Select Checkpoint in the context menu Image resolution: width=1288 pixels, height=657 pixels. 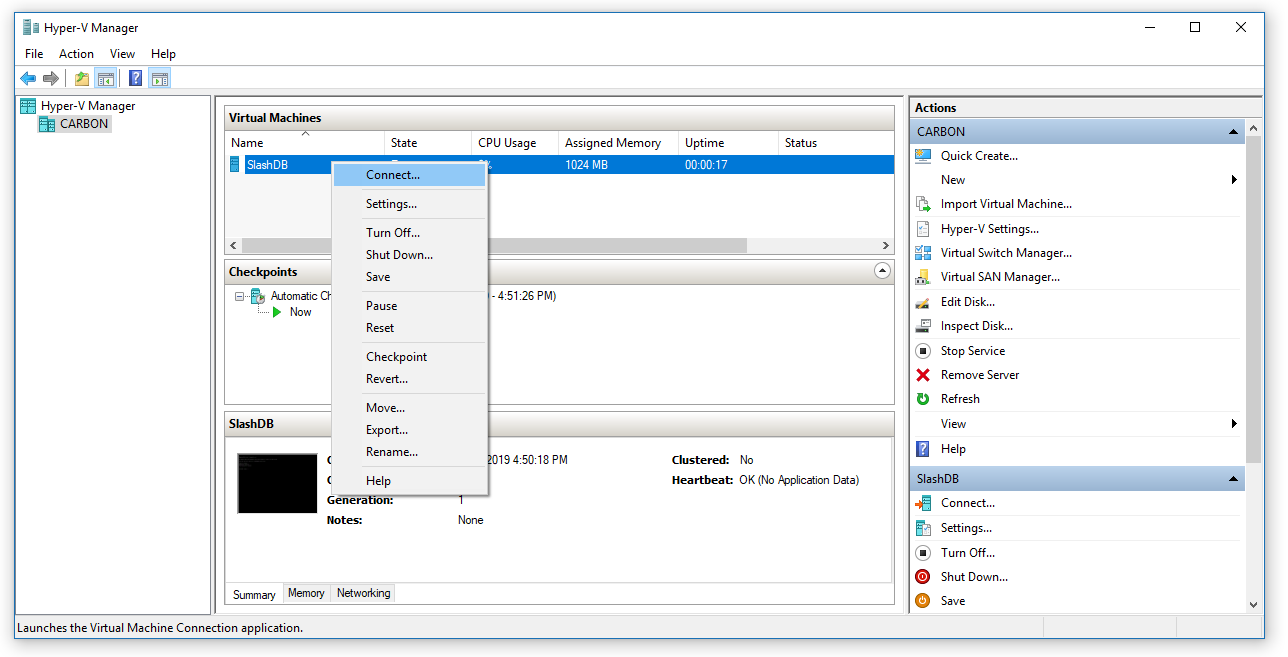pos(396,357)
